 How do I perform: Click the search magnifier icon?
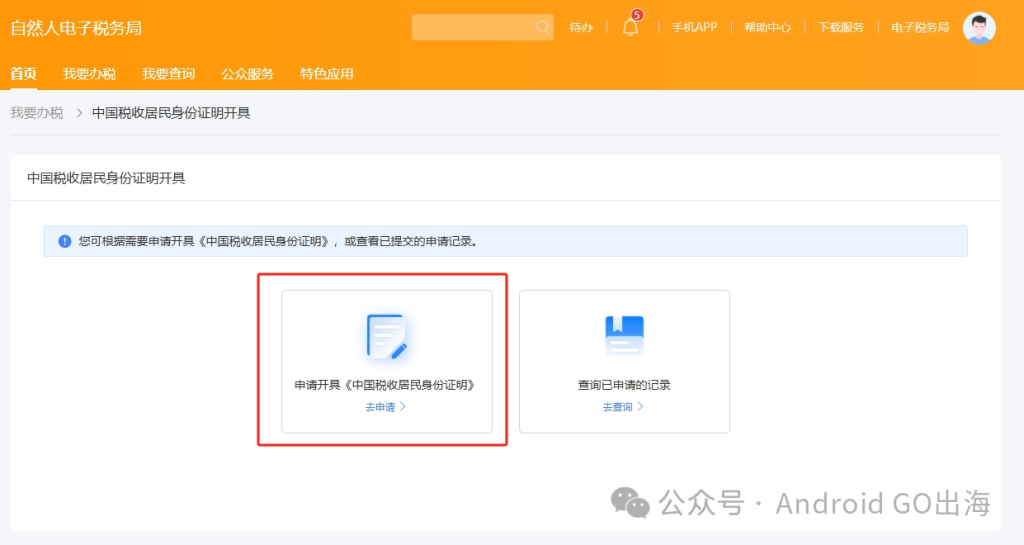click(x=543, y=27)
